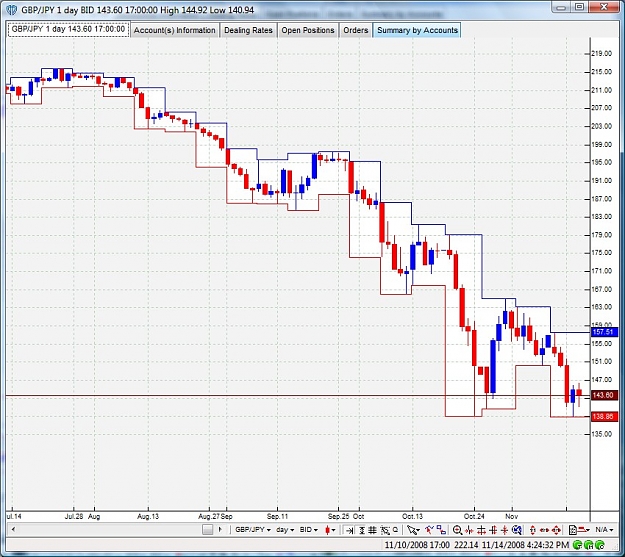Click the vertical autoscale icon
This screenshot has height=557, width=625.
tap(362, 530)
